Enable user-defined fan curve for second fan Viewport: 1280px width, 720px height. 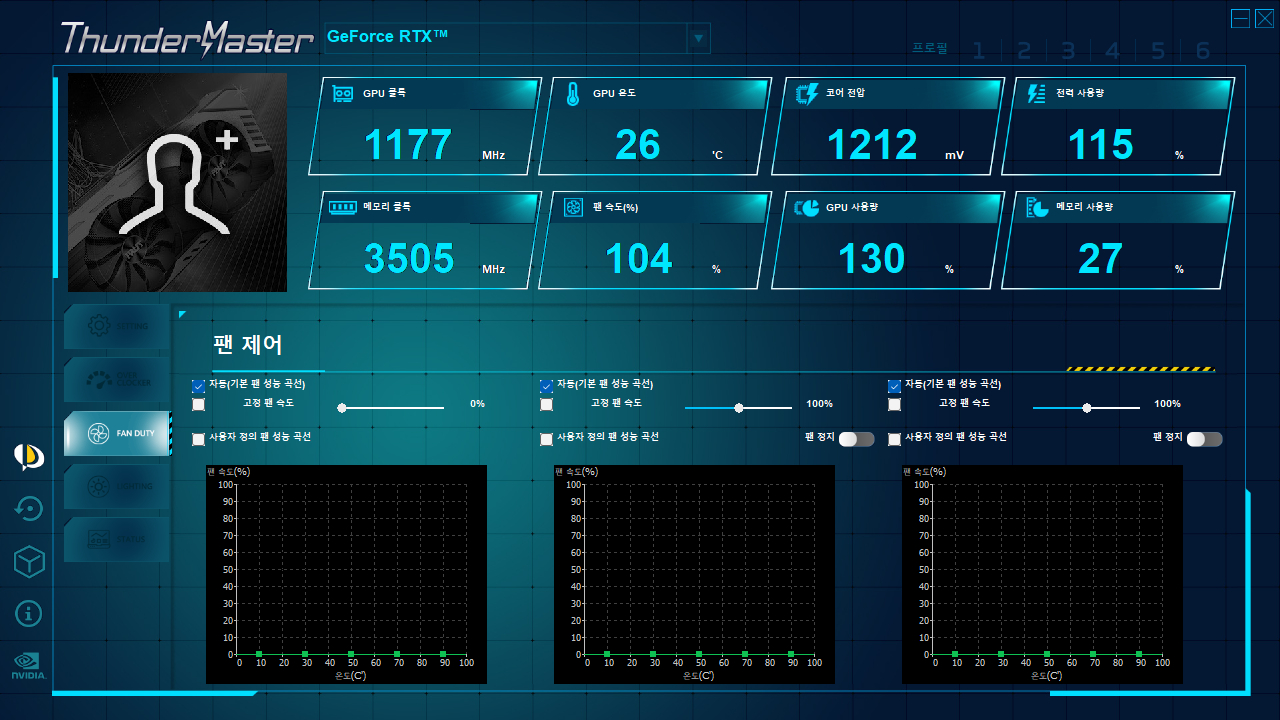(546, 439)
